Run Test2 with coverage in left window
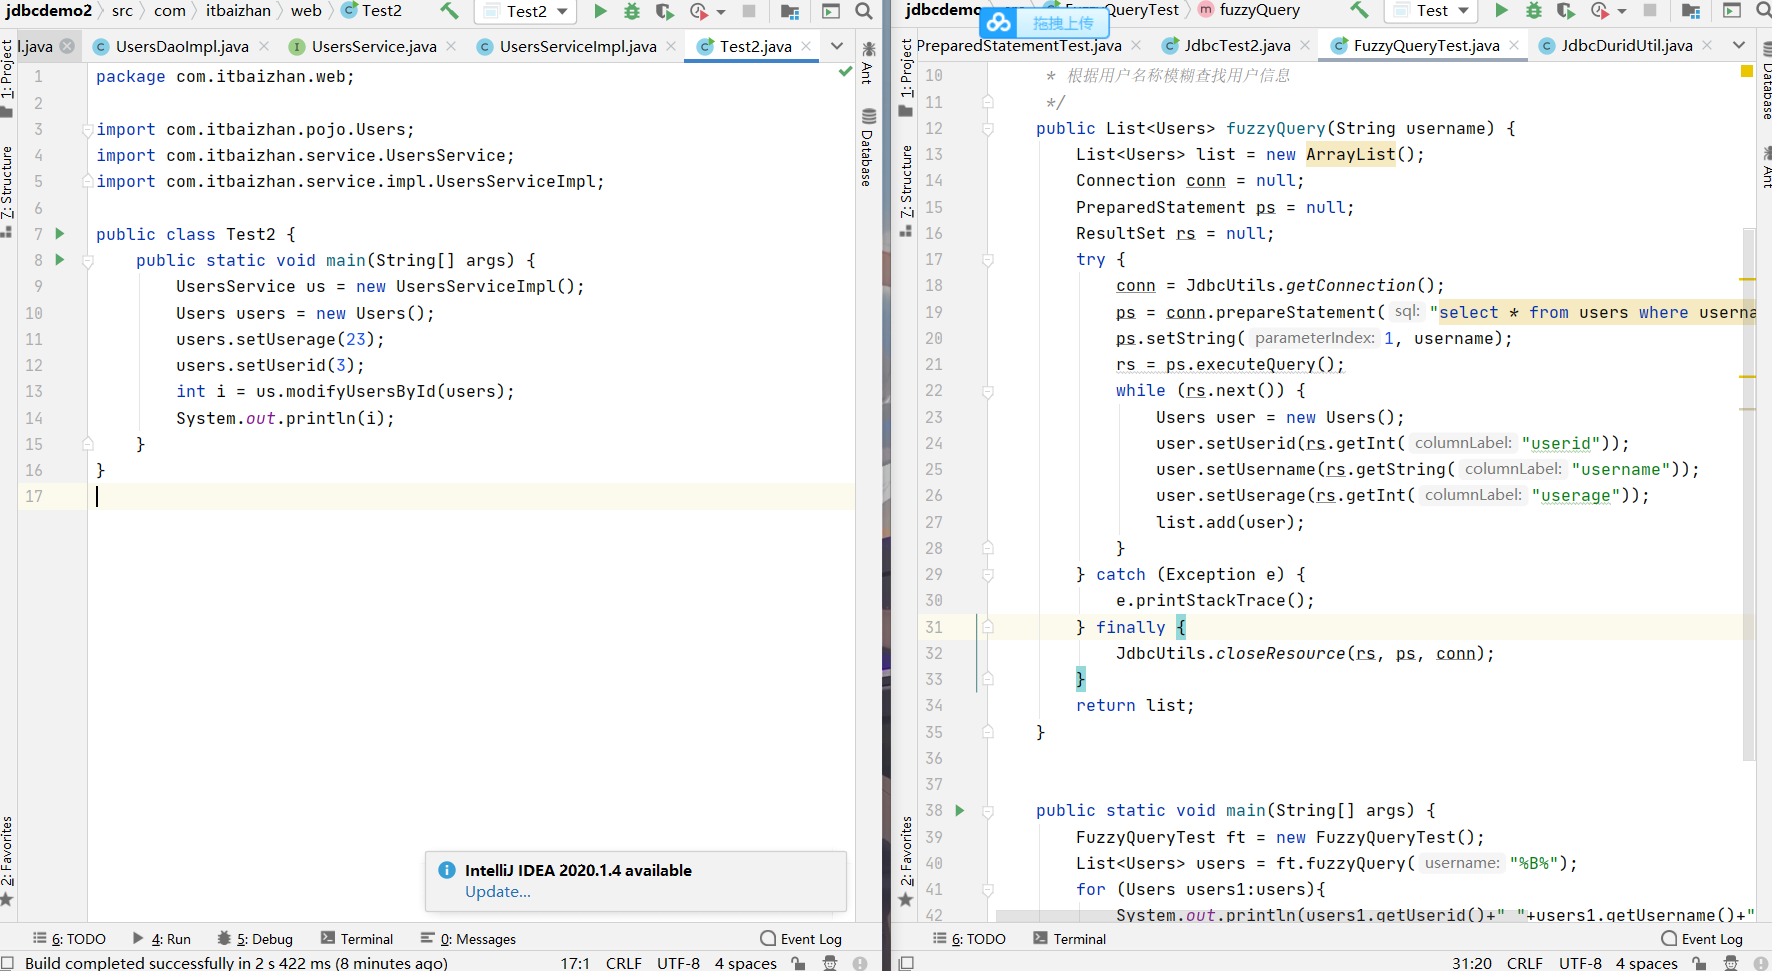The image size is (1772, 971). [x=665, y=11]
